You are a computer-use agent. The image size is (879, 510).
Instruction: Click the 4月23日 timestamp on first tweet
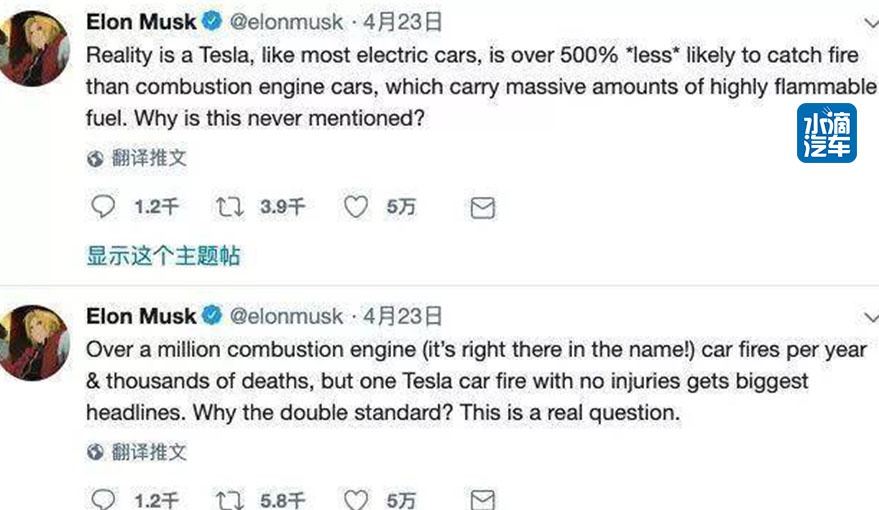coord(407,21)
